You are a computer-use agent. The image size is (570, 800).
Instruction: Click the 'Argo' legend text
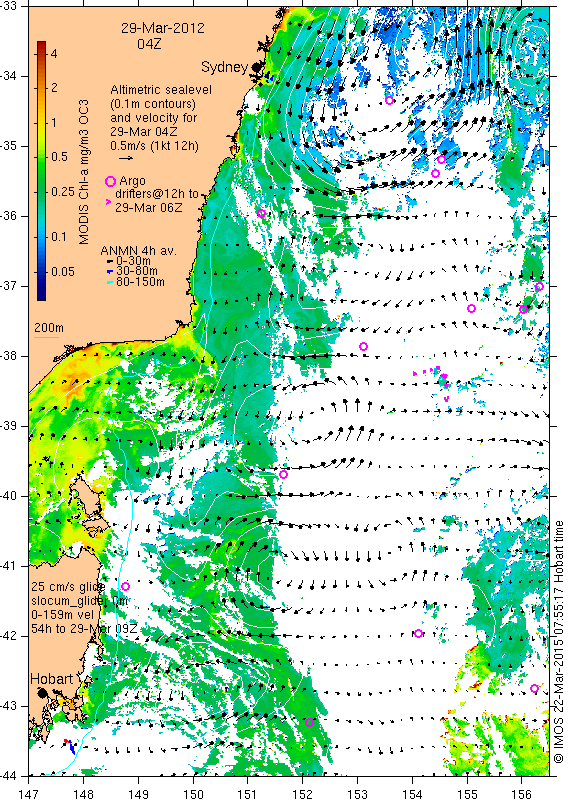132,181
